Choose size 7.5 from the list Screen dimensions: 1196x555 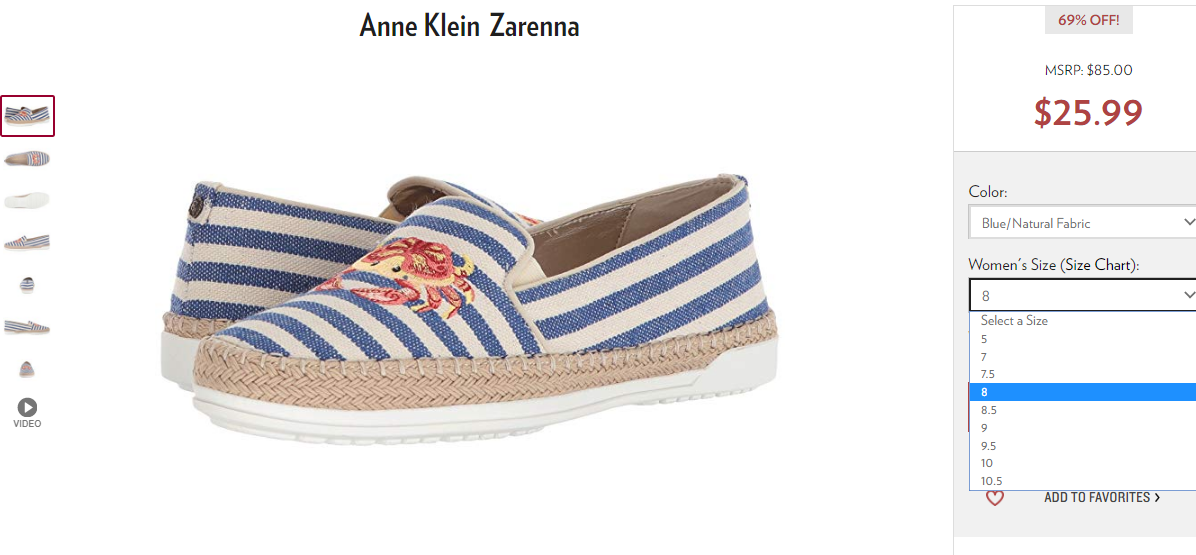click(1082, 374)
